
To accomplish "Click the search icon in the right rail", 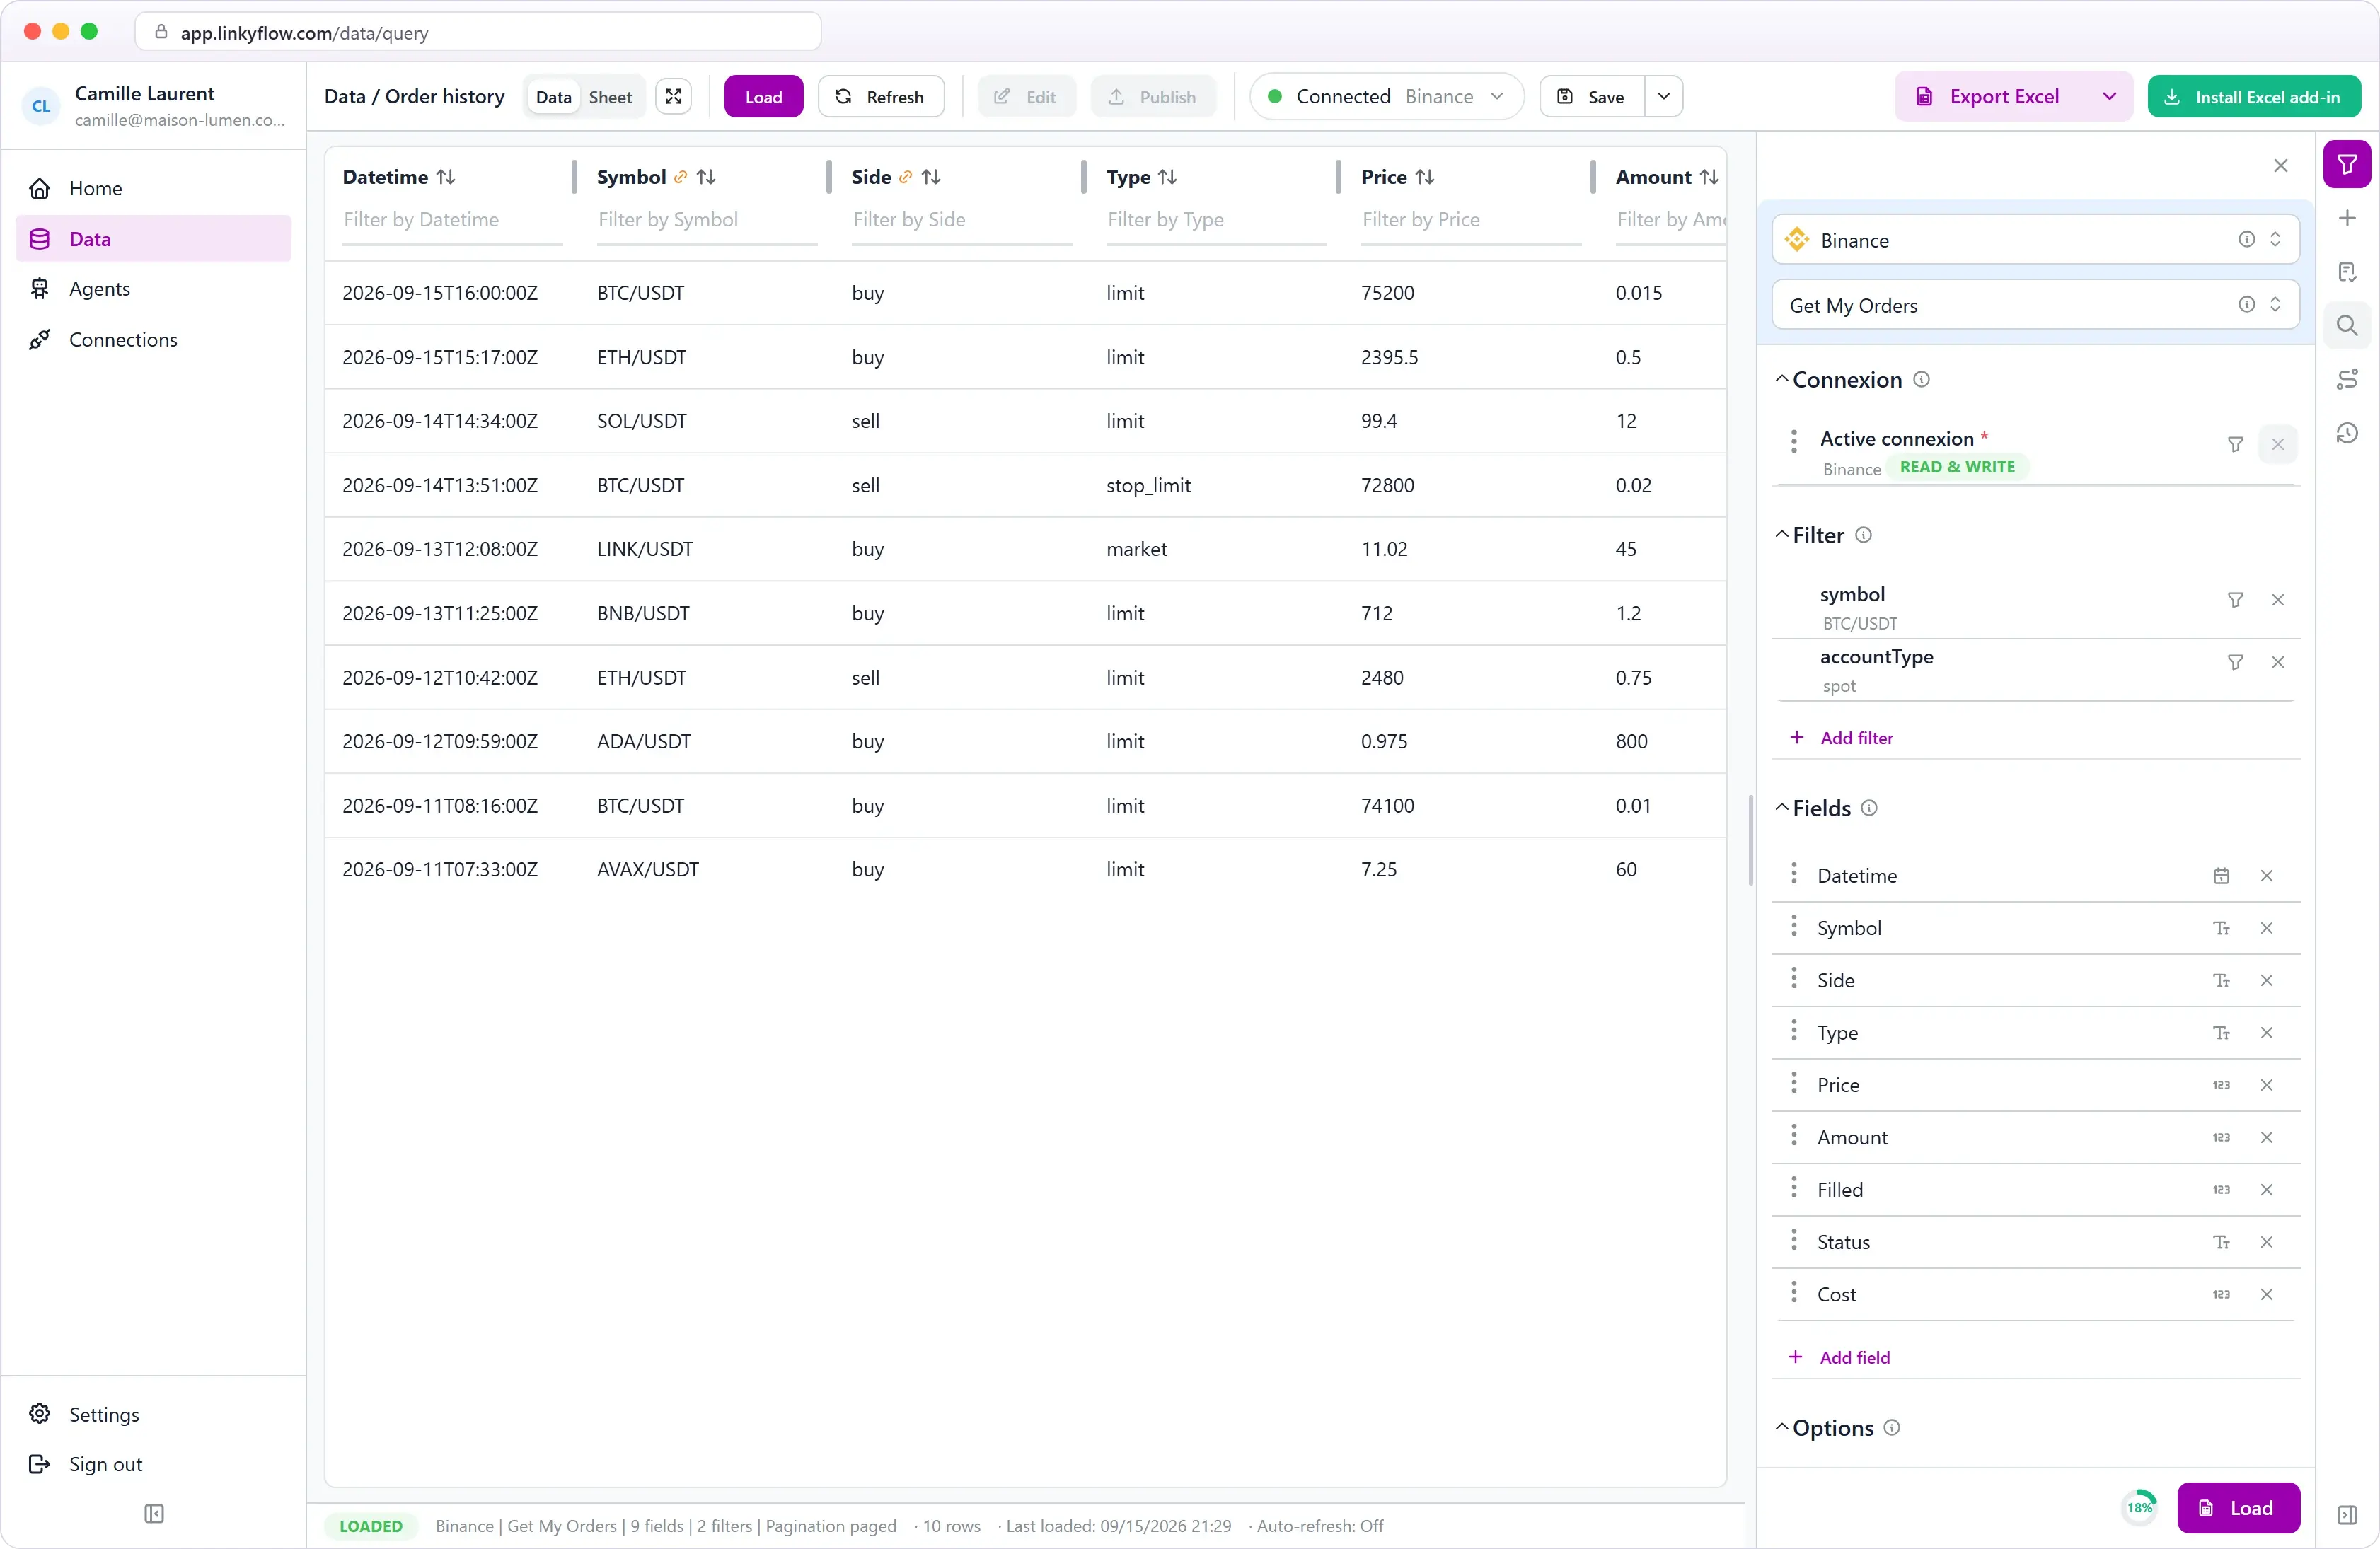I will 2346,326.
